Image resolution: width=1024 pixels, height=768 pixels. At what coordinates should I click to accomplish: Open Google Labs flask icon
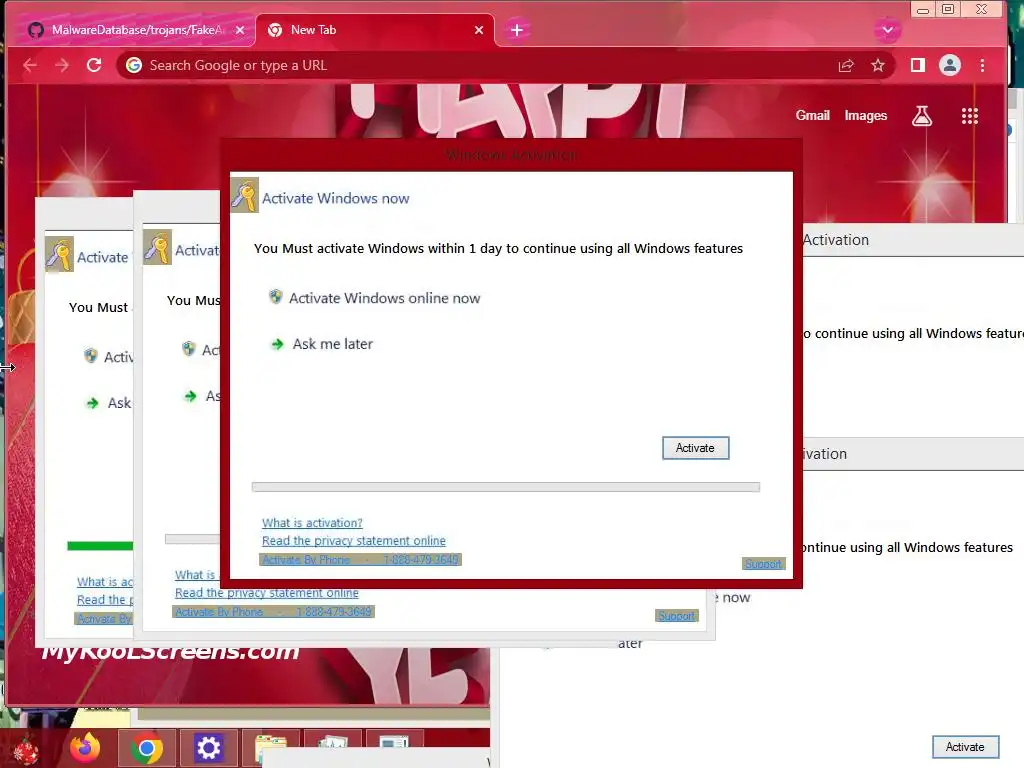[x=921, y=116]
